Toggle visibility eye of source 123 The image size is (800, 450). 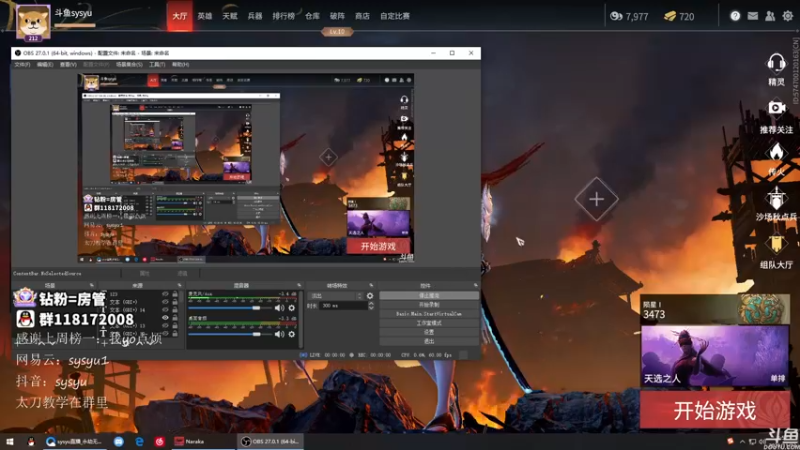165,294
